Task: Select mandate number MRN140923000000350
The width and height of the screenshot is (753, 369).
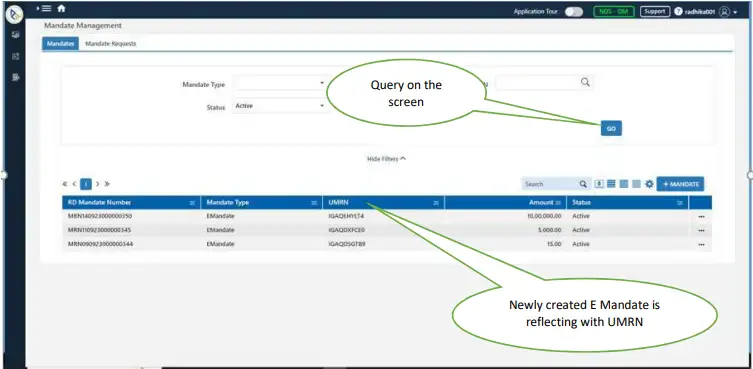Action: pyautogui.click(x=100, y=216)
